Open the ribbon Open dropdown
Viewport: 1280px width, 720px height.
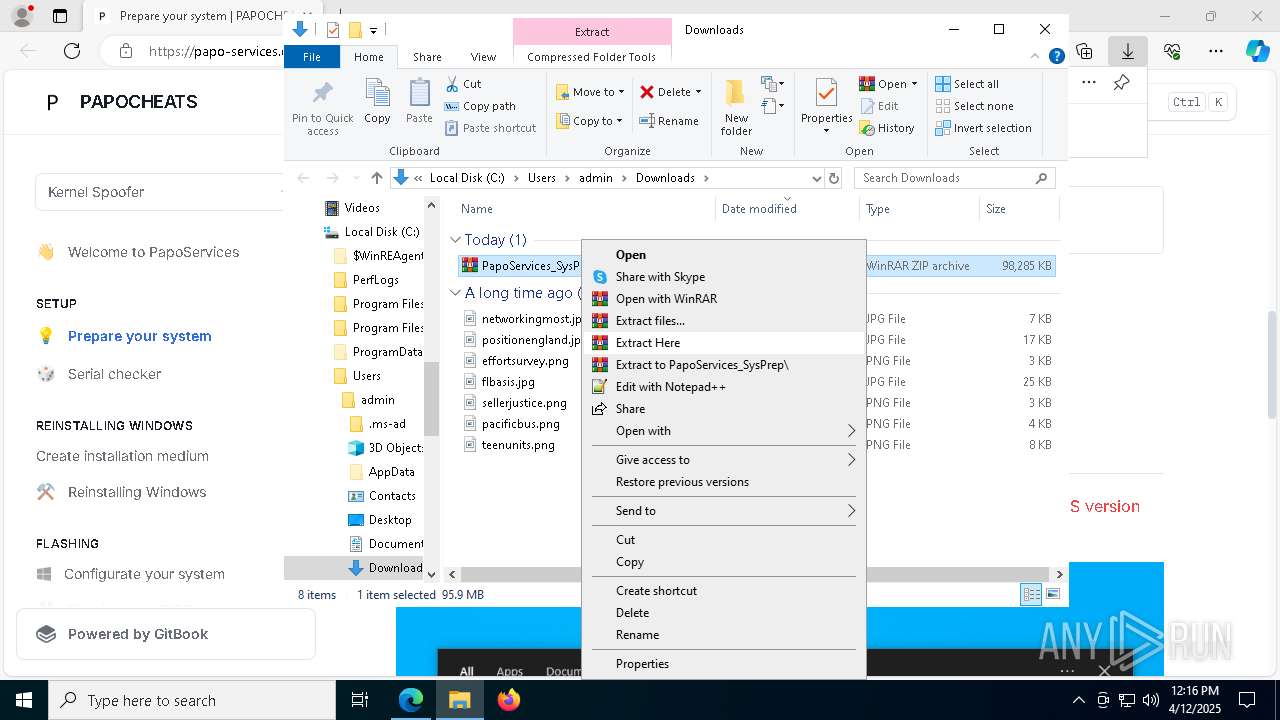pos(914,84)
